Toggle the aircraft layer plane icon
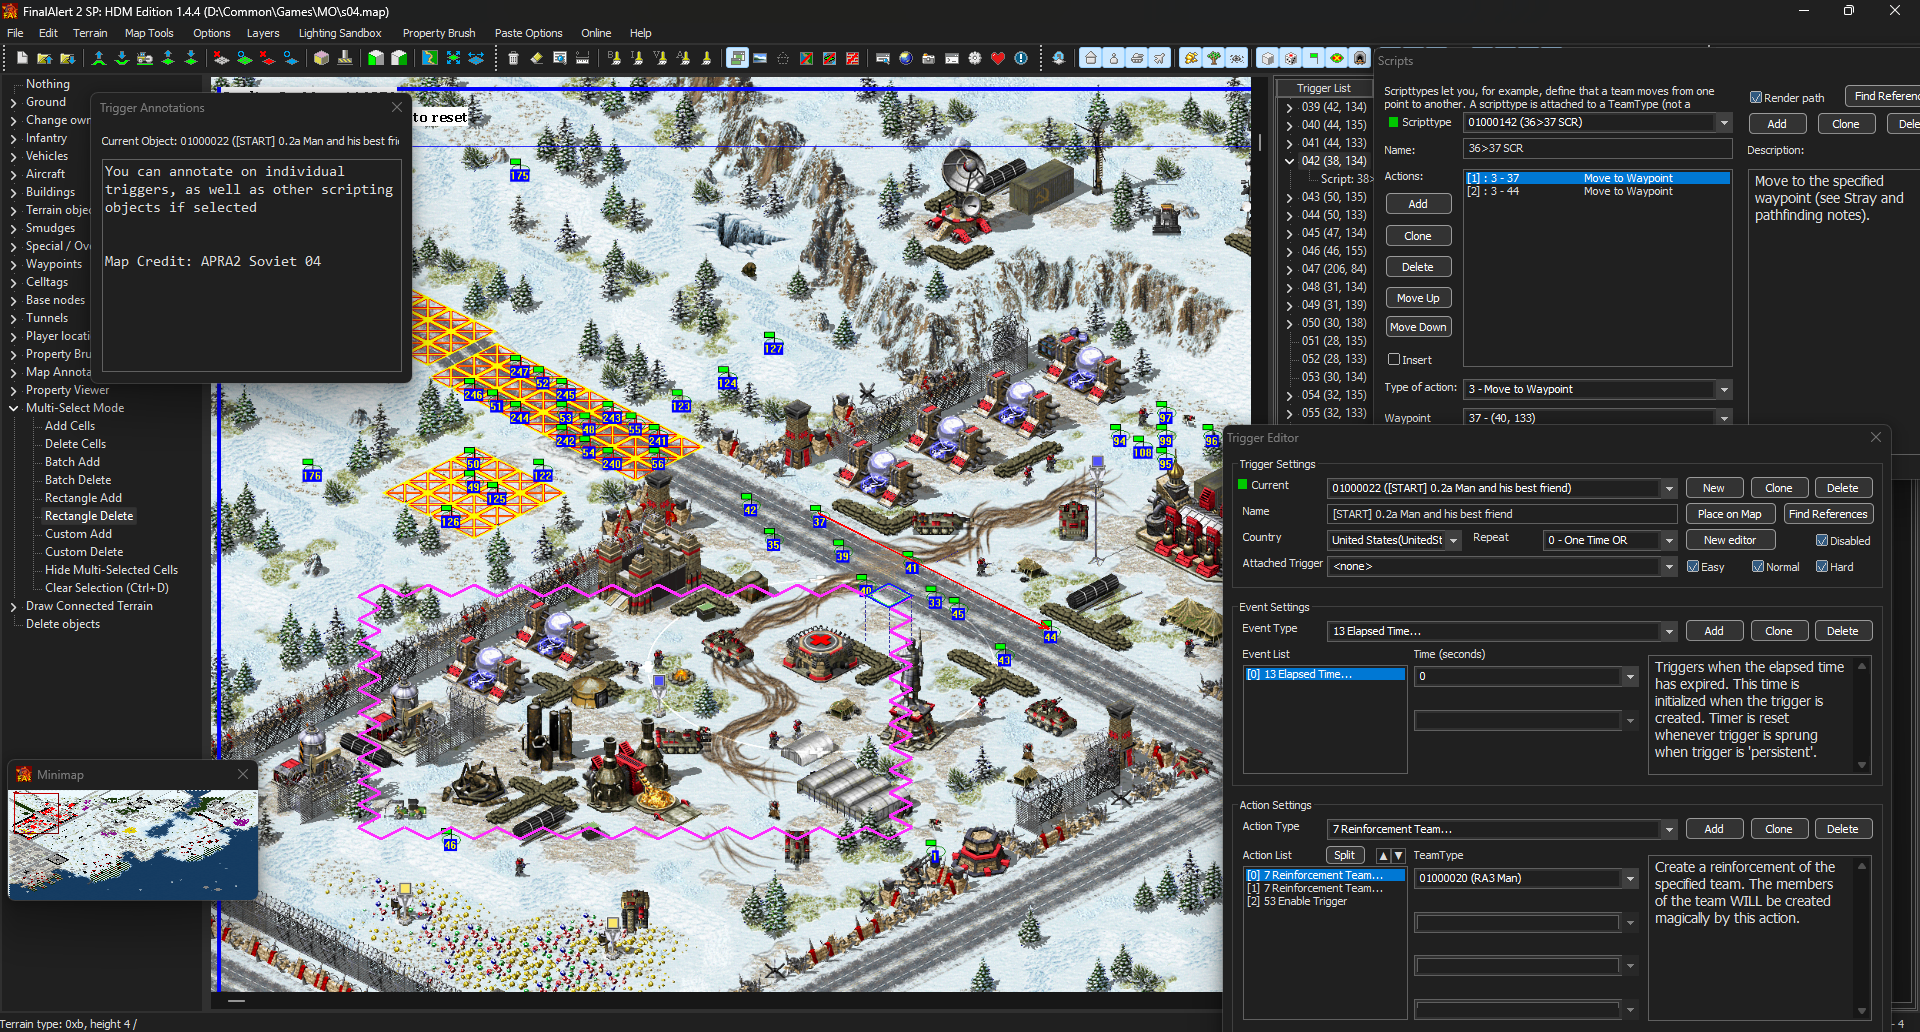1920x1032 pixels. coord(1160,58)
